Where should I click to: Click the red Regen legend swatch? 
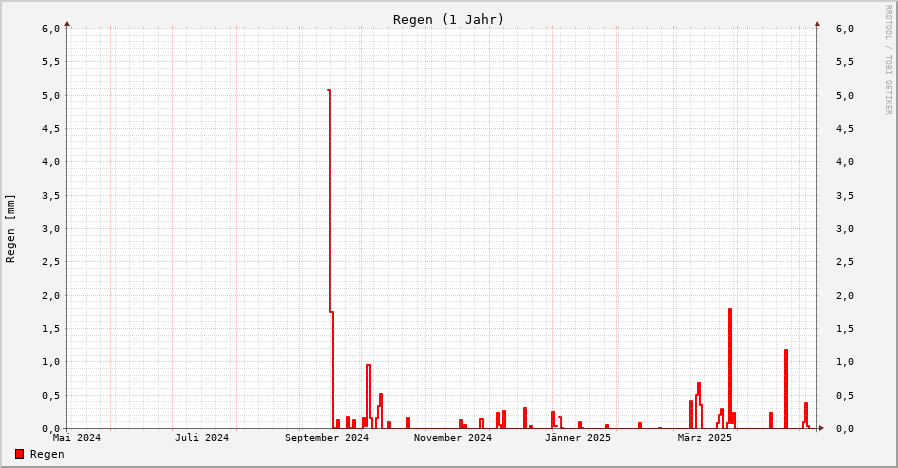coord(19,454)
